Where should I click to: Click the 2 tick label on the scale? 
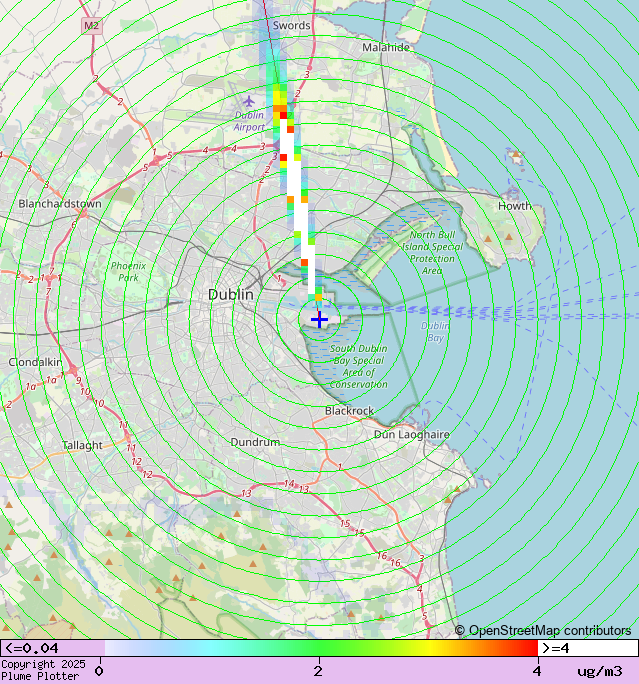[318, 671]
